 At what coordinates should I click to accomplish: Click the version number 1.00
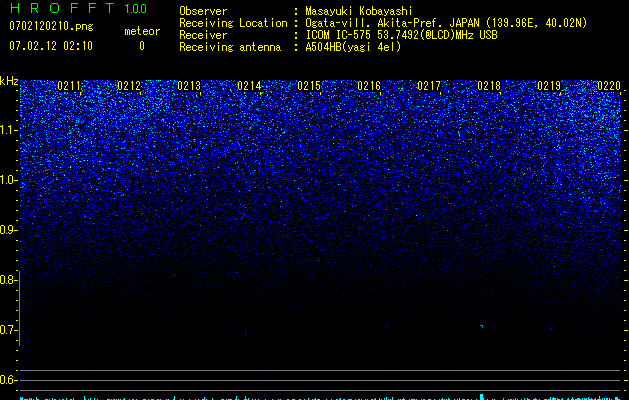pyautogui.click(x=135, y=9)
